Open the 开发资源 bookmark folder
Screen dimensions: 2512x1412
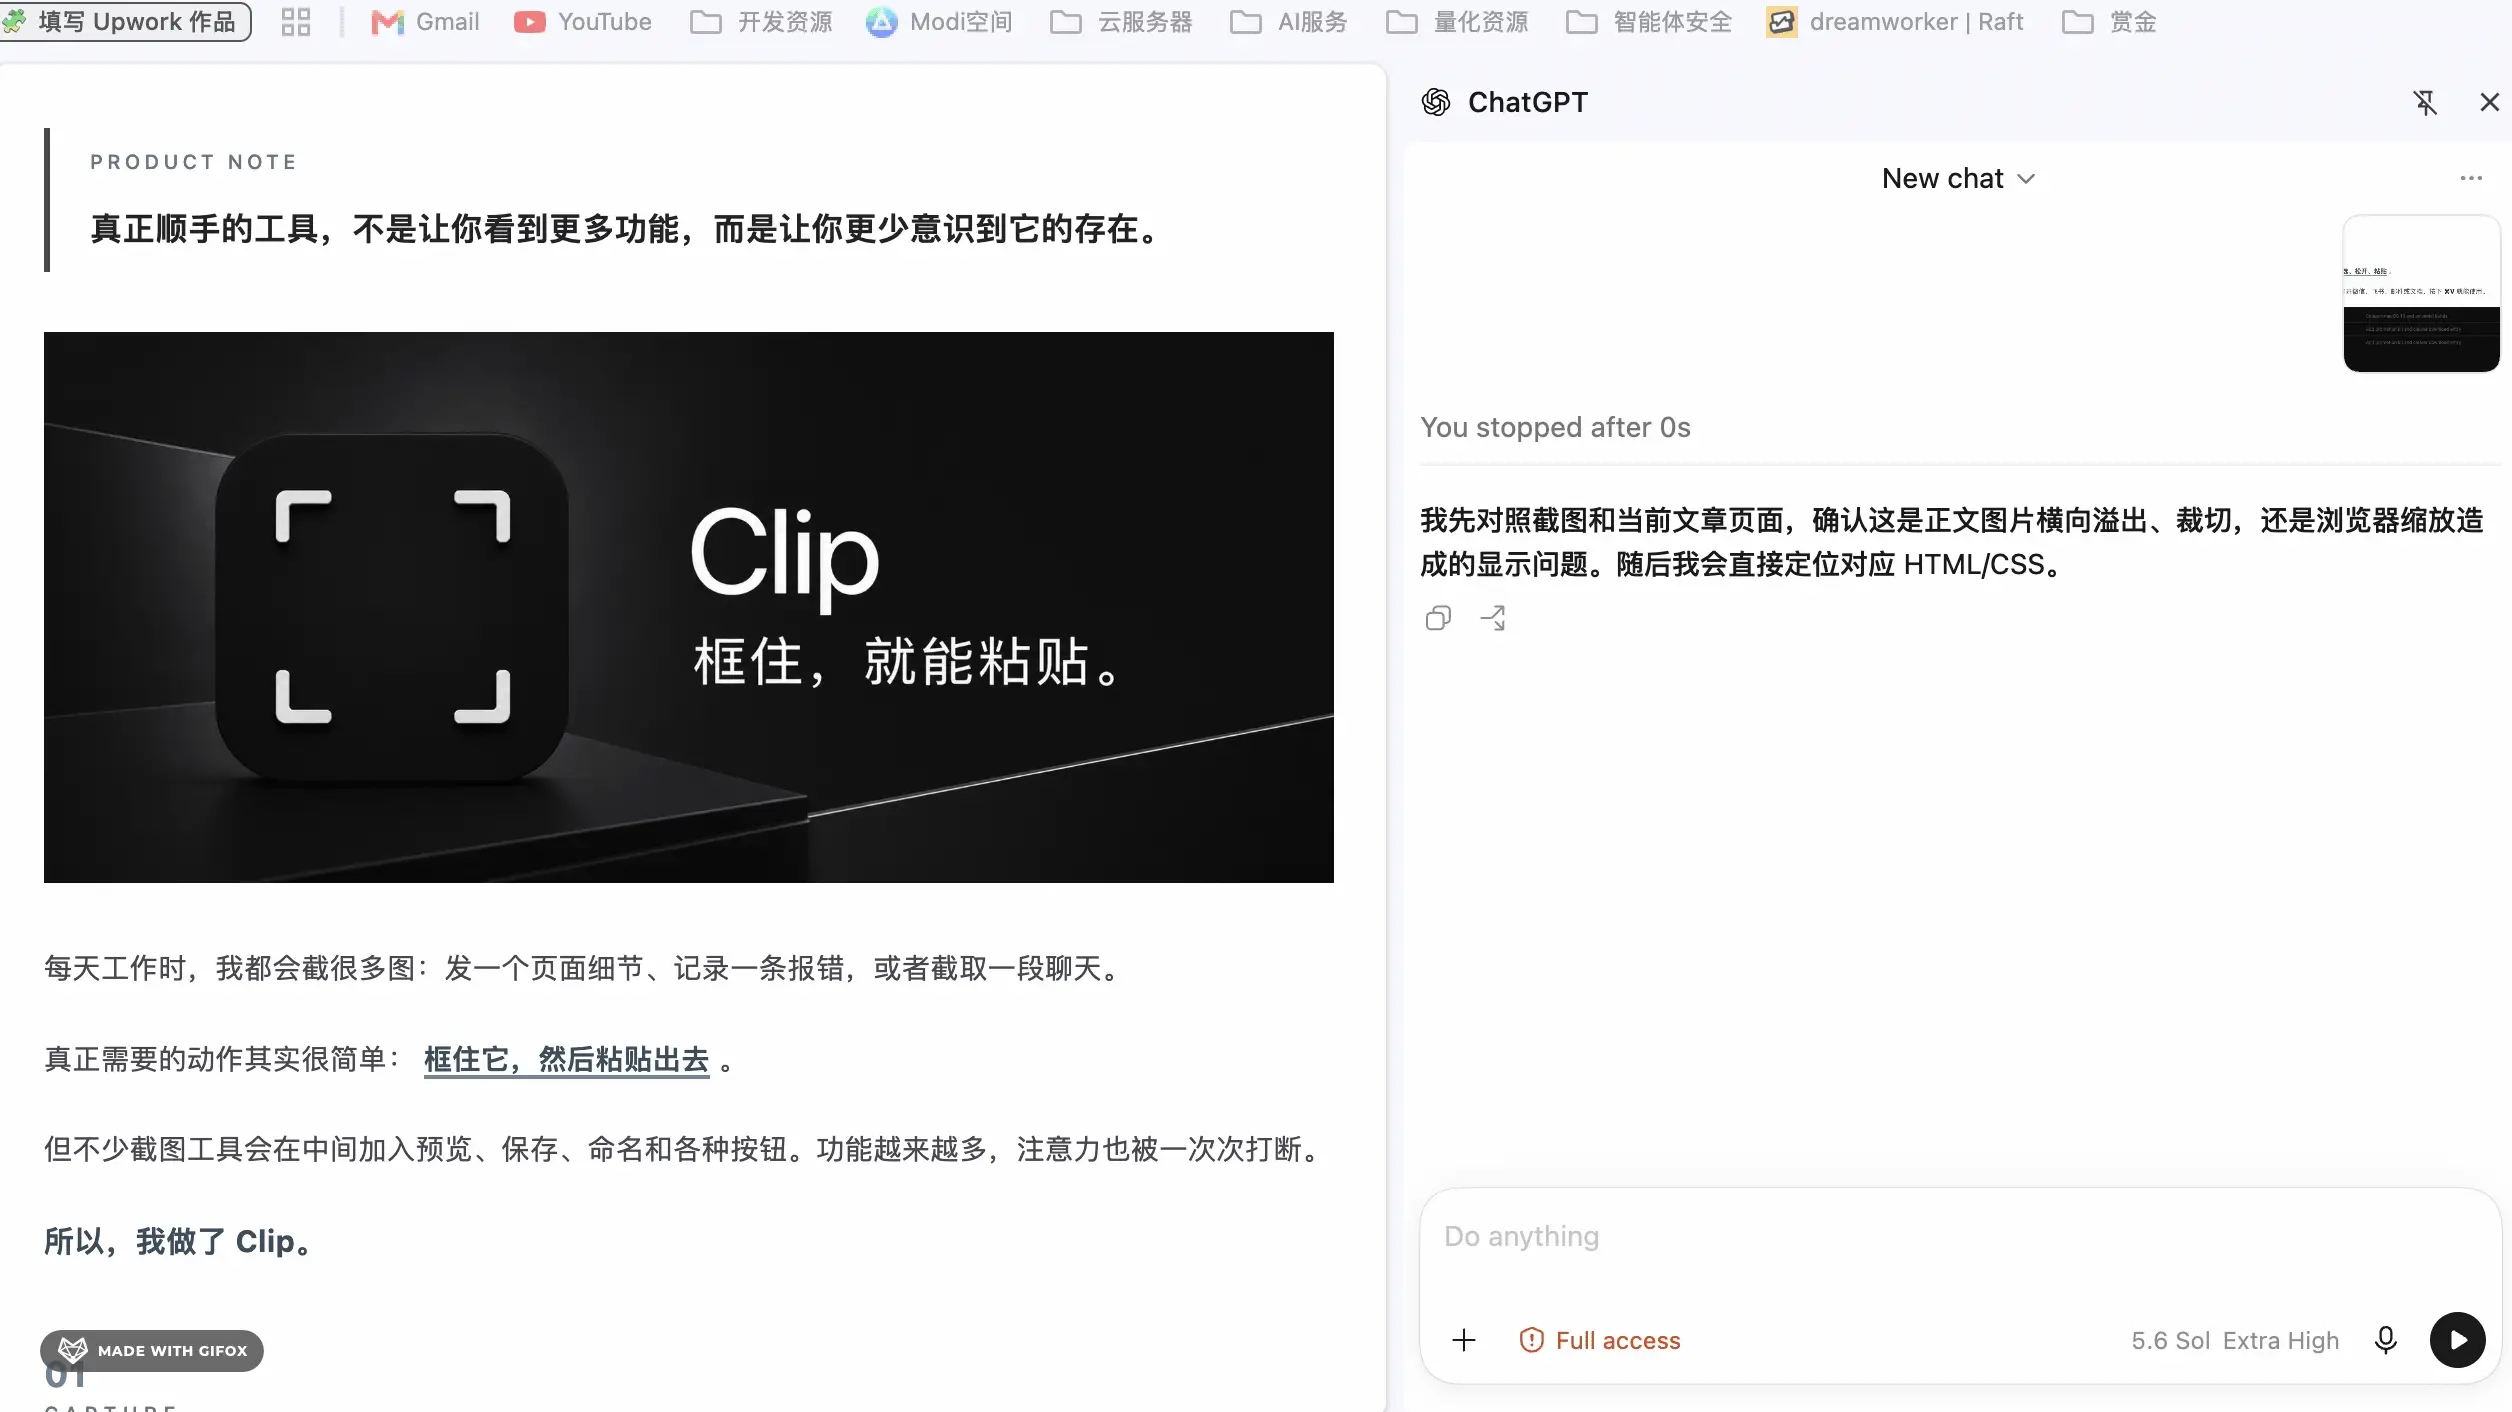click(x=761, y=22)
